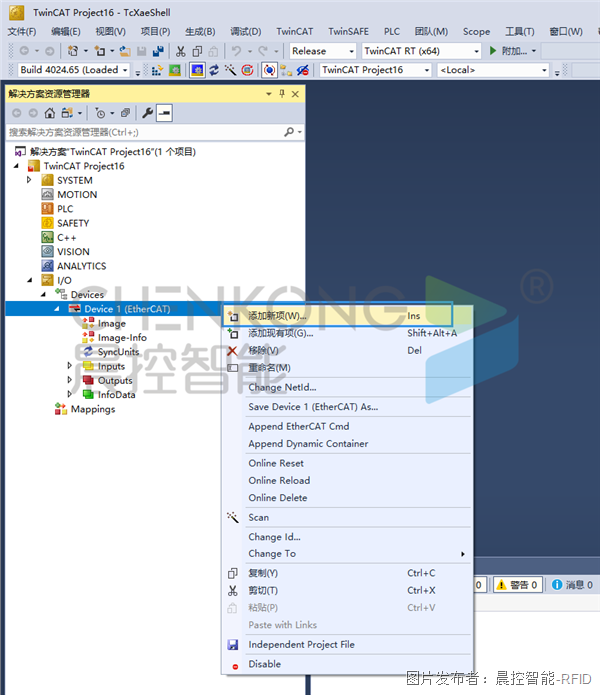
Task: Open the PLC menu in menu bar
Action: (x=392, y=31)
